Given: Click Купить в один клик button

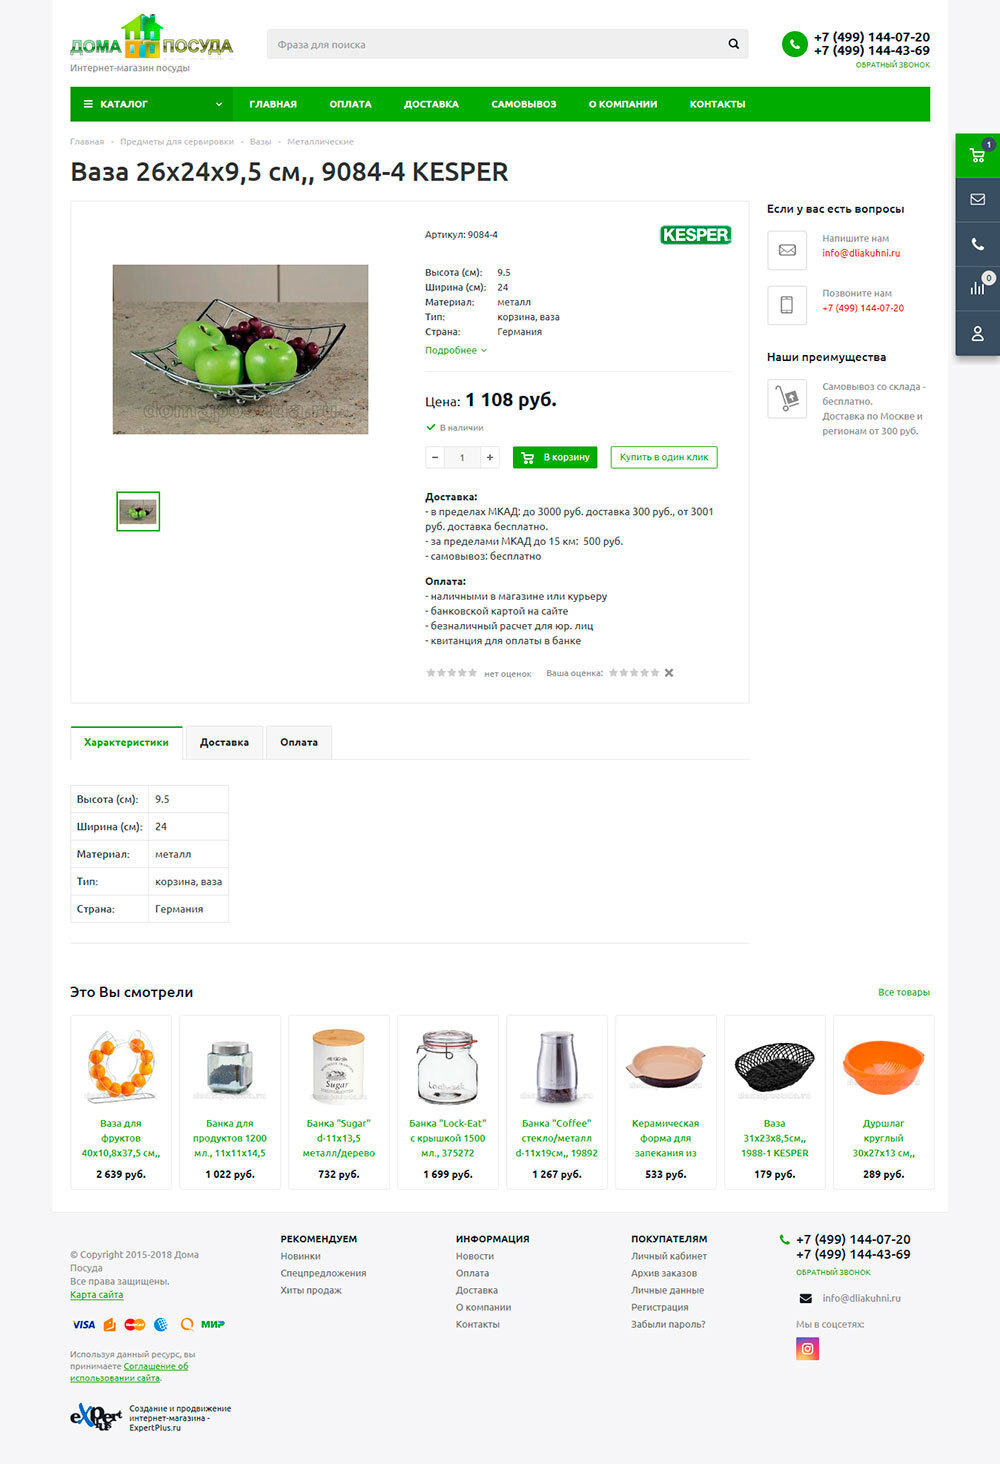Looking at the screenshot, I should point(664,457).
